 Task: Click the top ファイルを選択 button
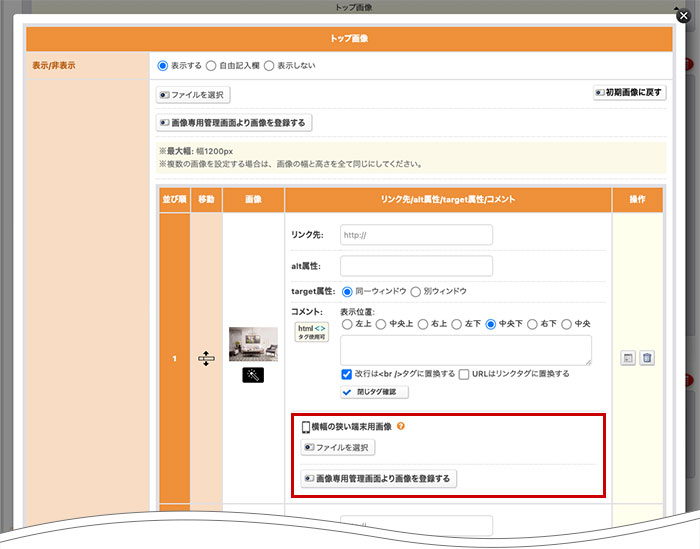tap(194, 95)
